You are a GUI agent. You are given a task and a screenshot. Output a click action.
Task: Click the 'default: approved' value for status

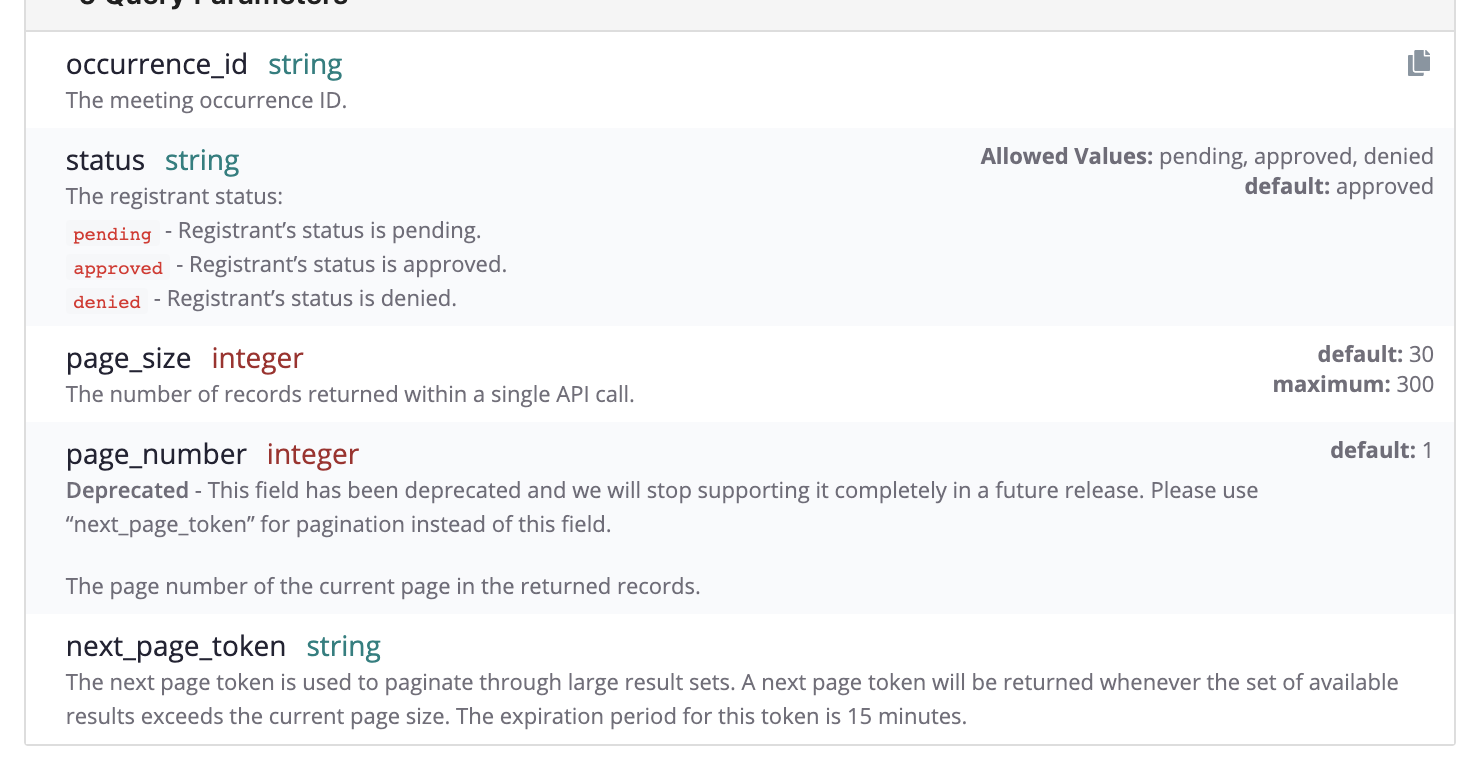(1338, 186)
